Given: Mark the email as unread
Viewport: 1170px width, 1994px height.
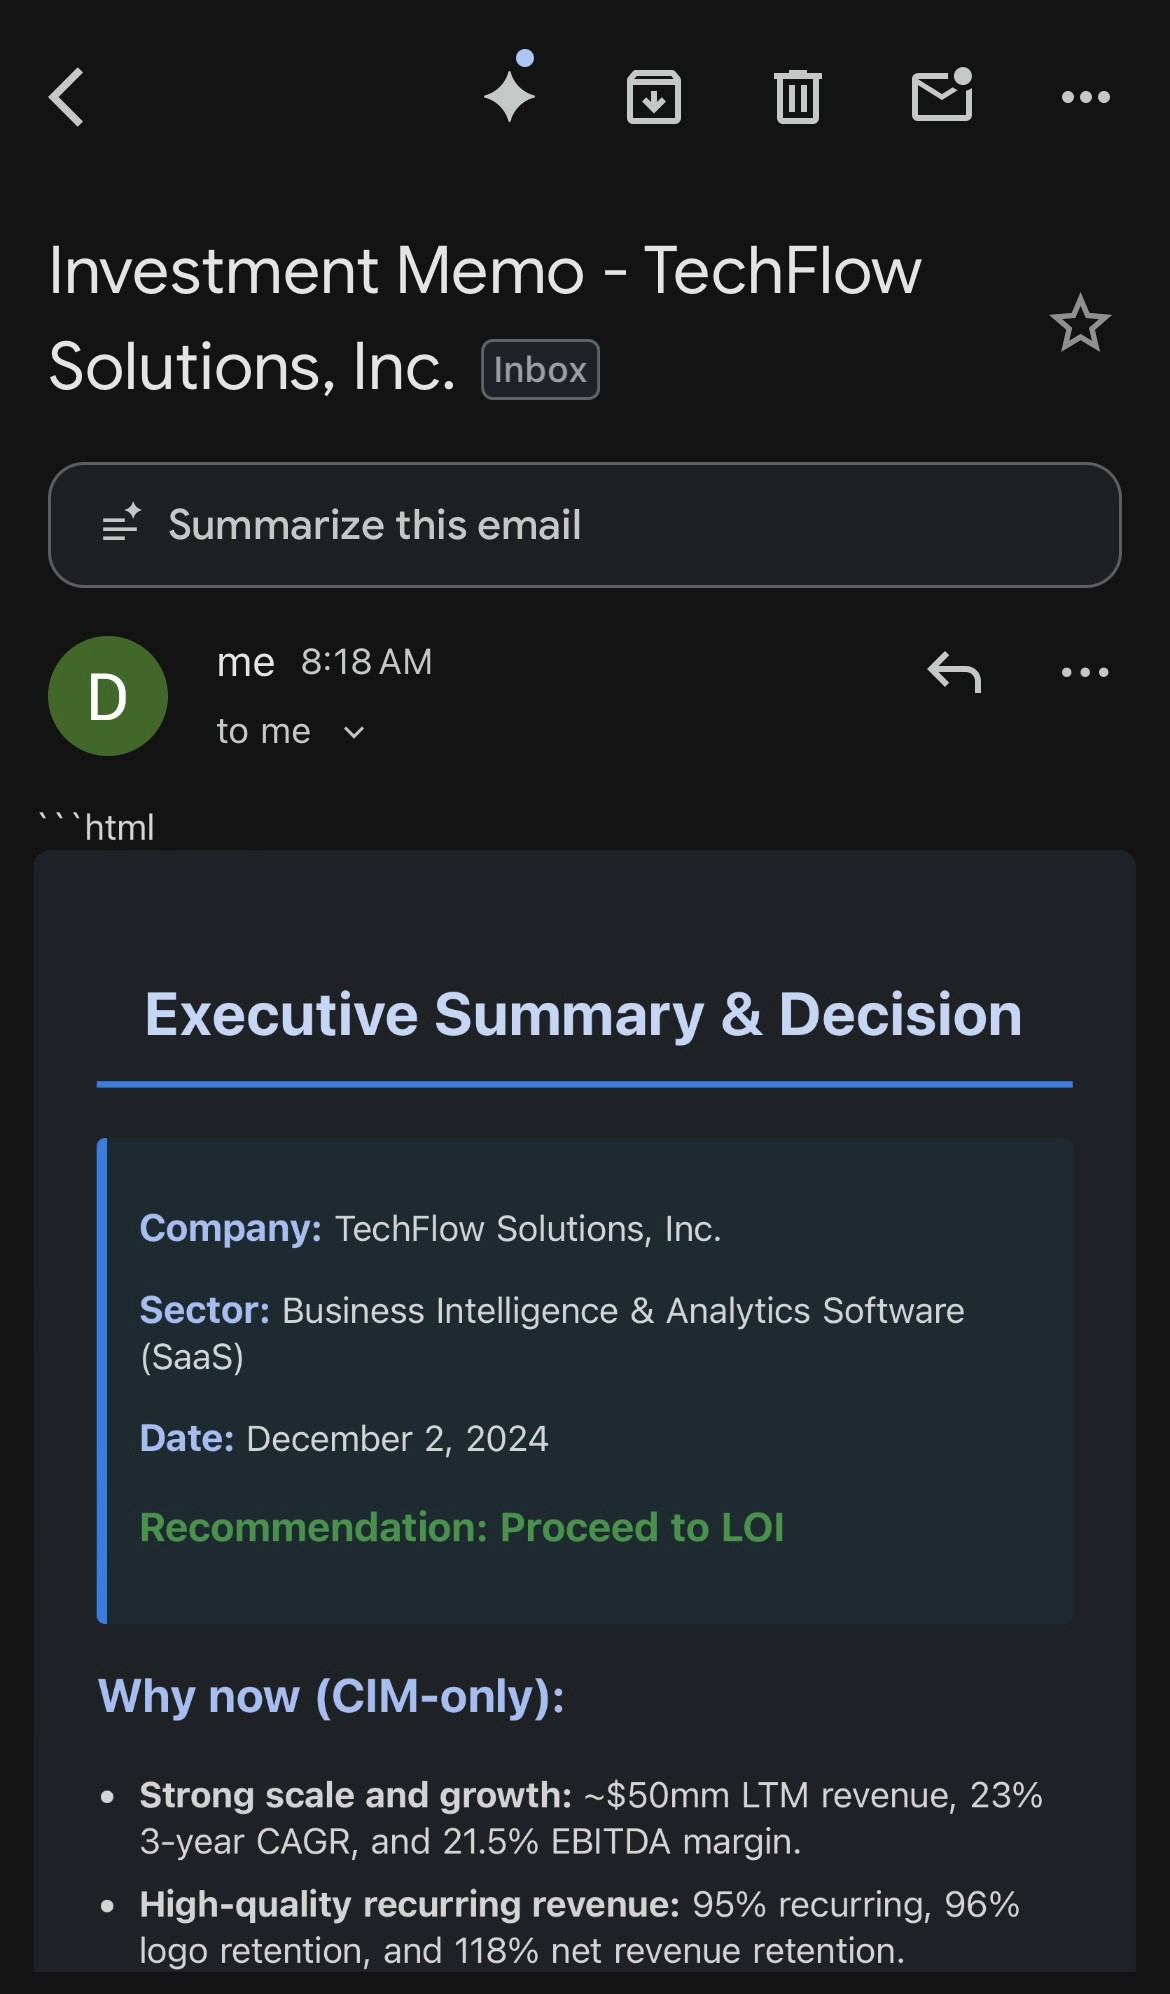Looking at the screenshot, I should [x=942, y=95].
